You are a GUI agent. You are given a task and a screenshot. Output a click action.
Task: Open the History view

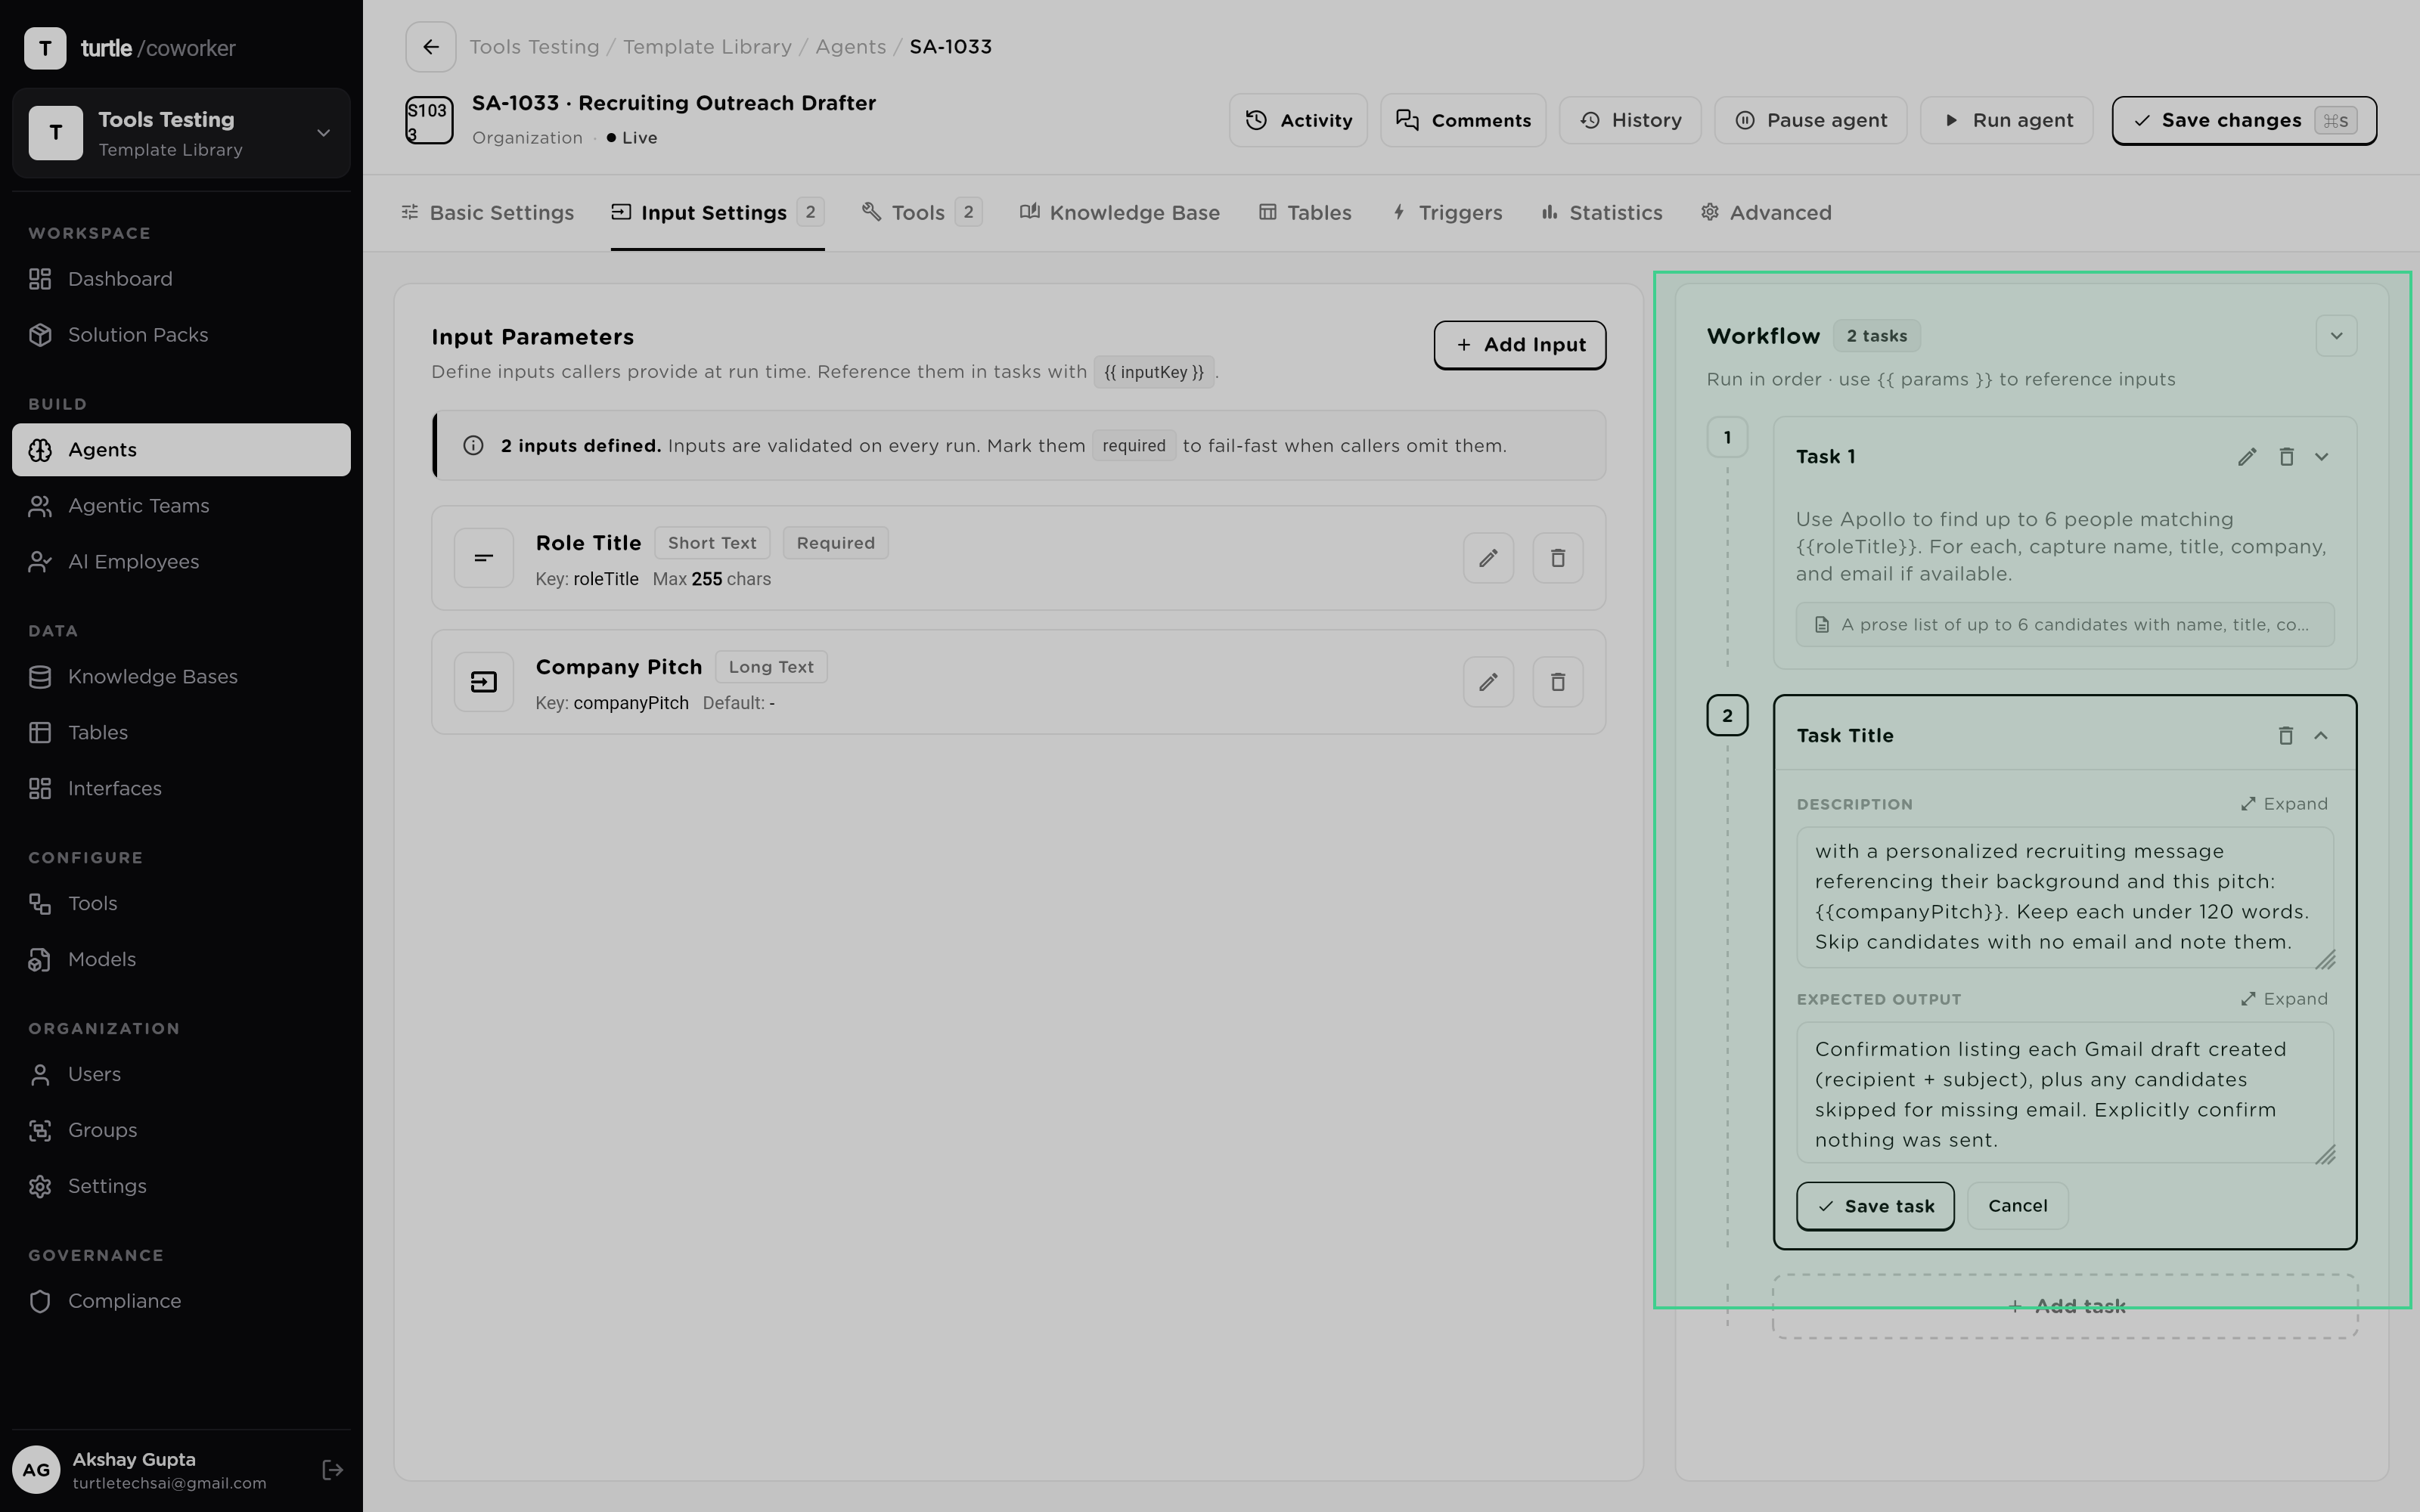[x=1630, y=121]
